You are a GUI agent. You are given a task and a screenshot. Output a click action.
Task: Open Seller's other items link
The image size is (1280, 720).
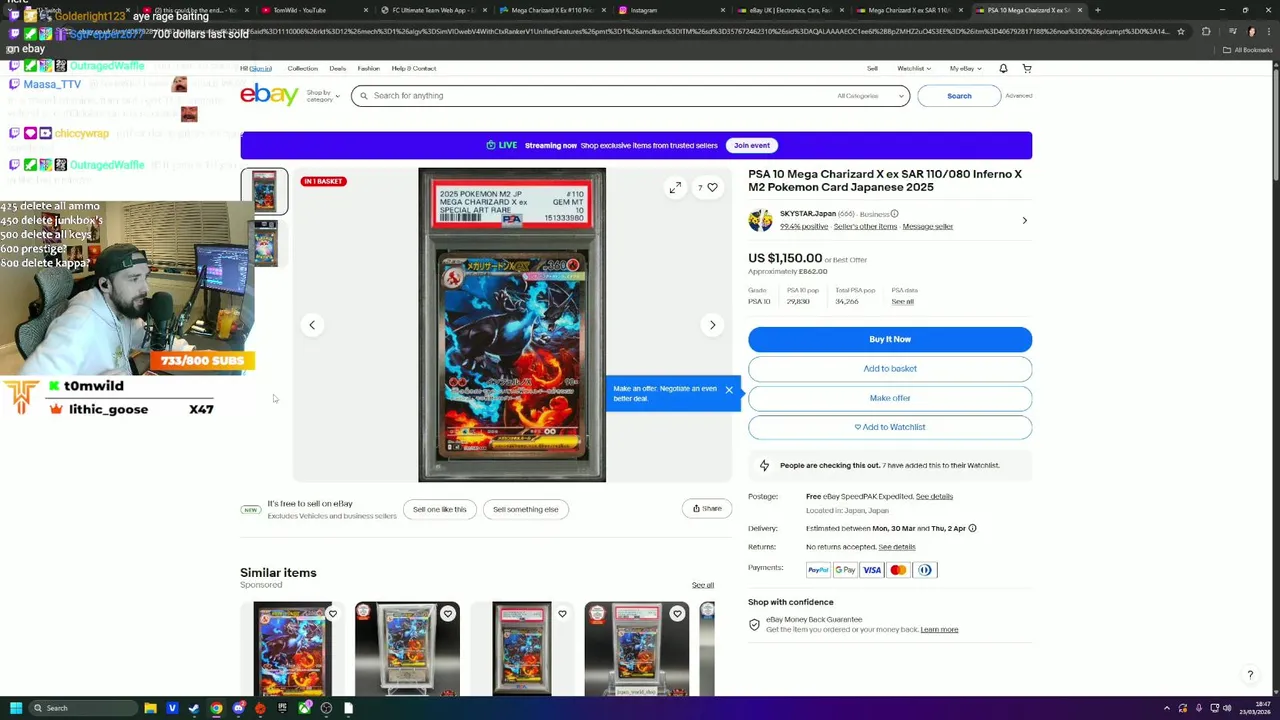point(865,226)
